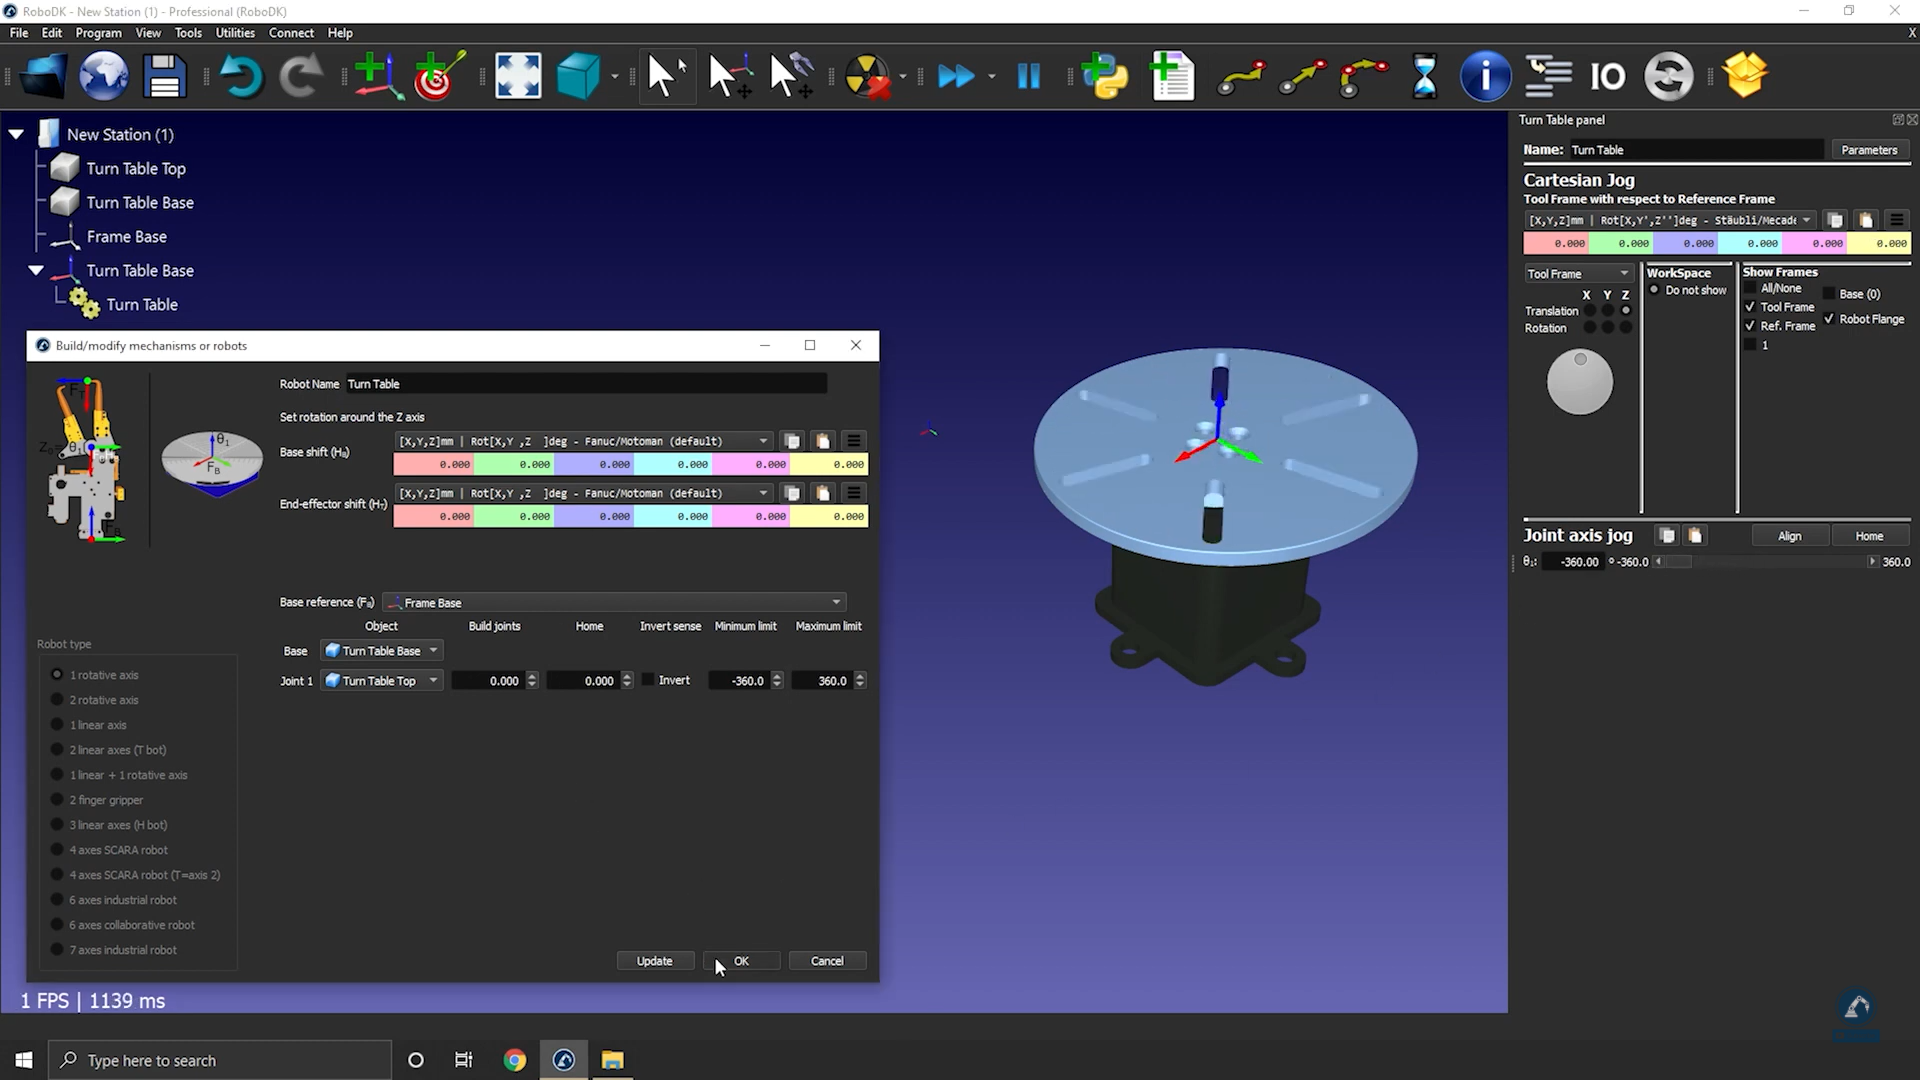Click the Fit all view icon
The width and height of the screenshot is (1920, 1080).
pos(518,76)
